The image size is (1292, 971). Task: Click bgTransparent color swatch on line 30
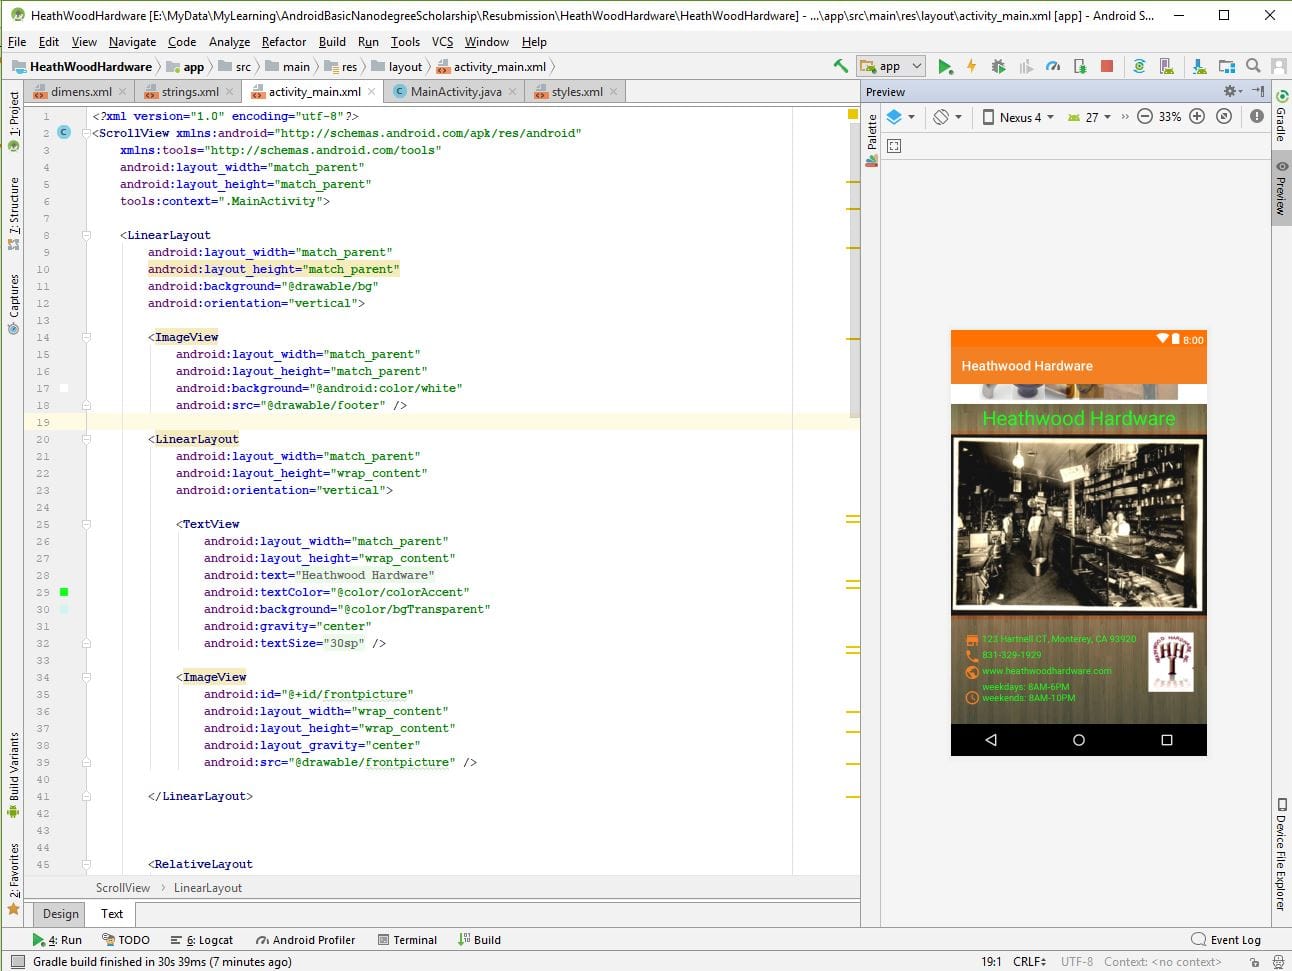[64, 609]
